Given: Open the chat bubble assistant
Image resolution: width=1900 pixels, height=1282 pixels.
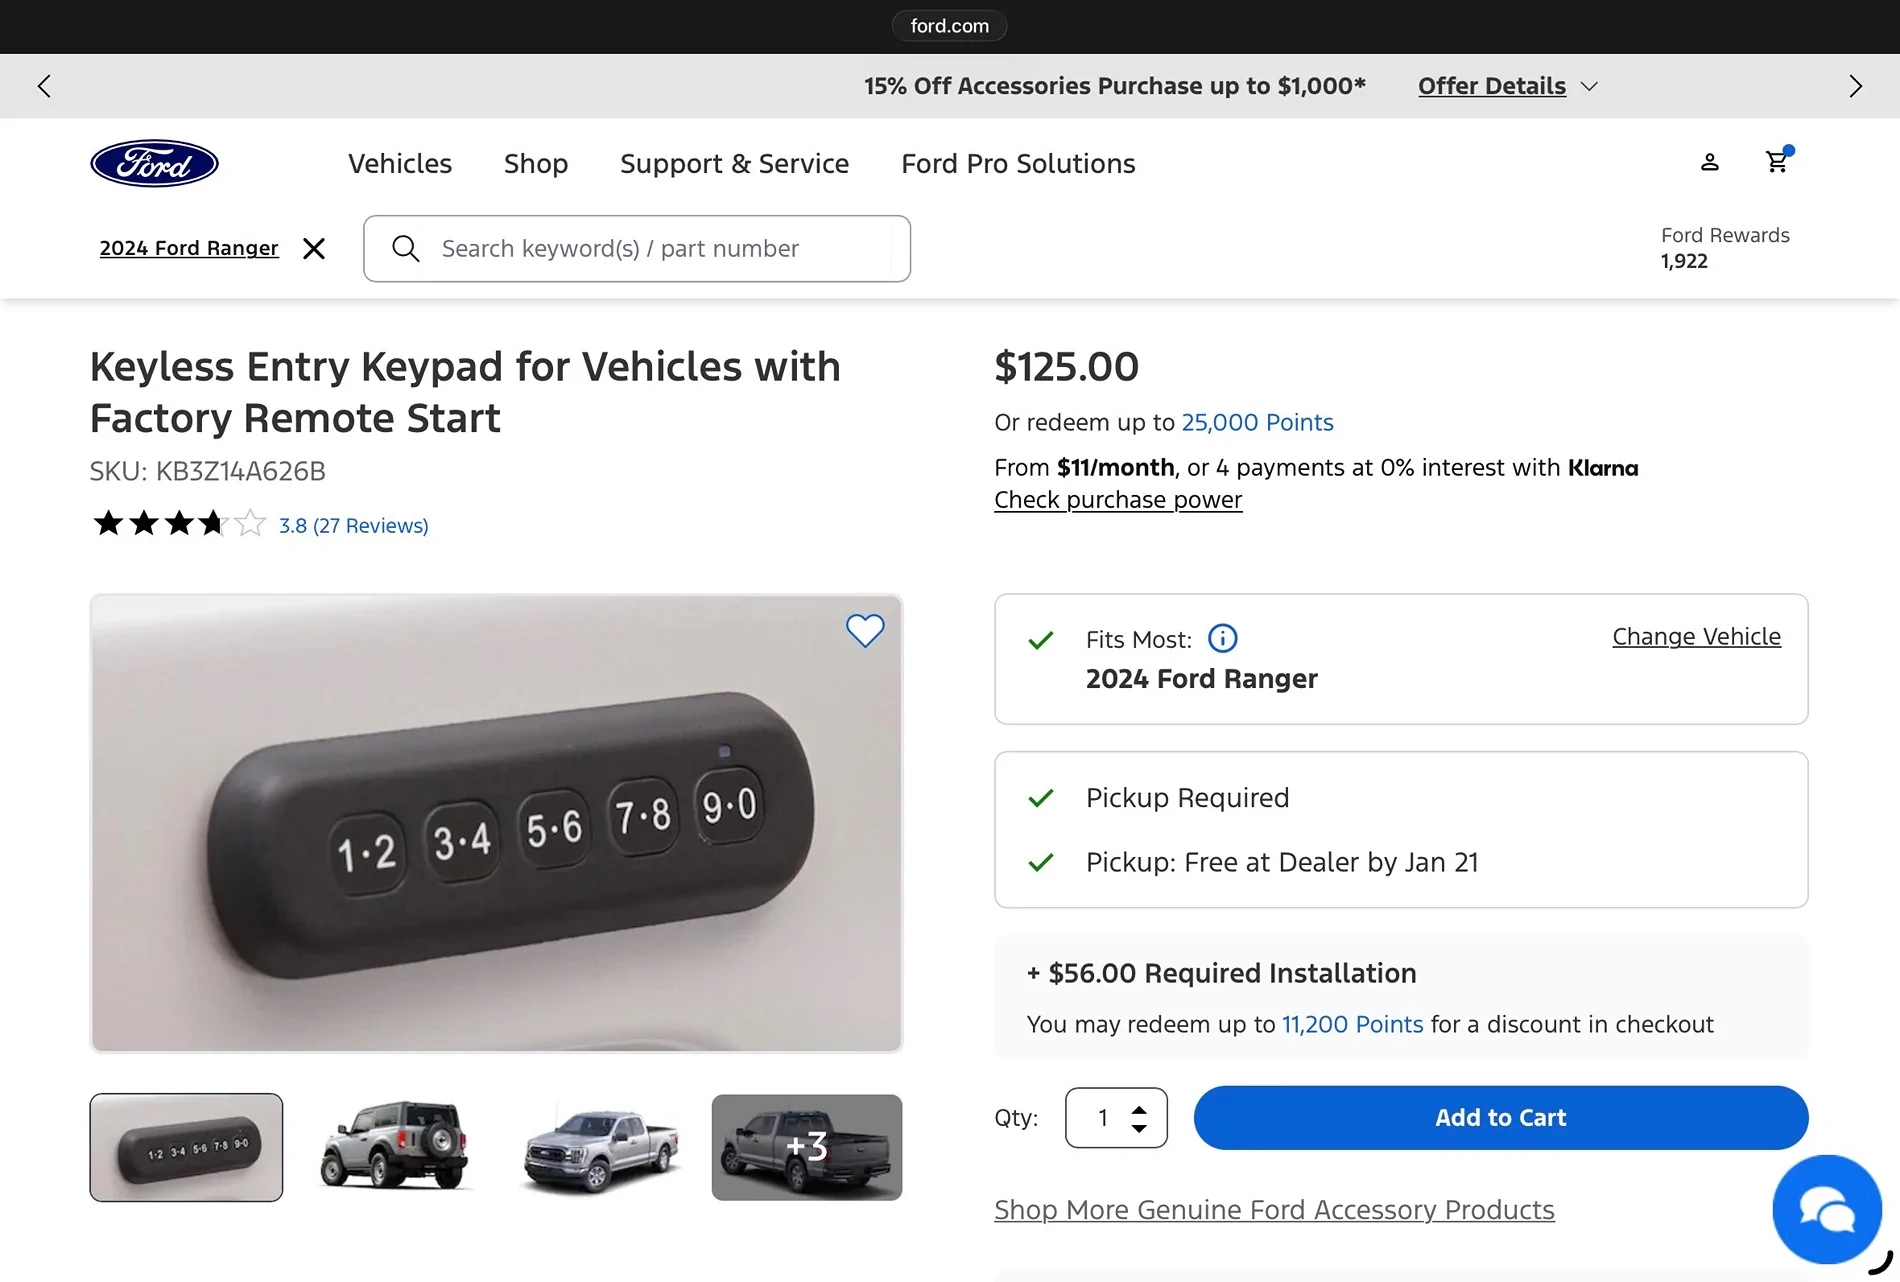Looking at the screenshot, I should point(1827,1210).
